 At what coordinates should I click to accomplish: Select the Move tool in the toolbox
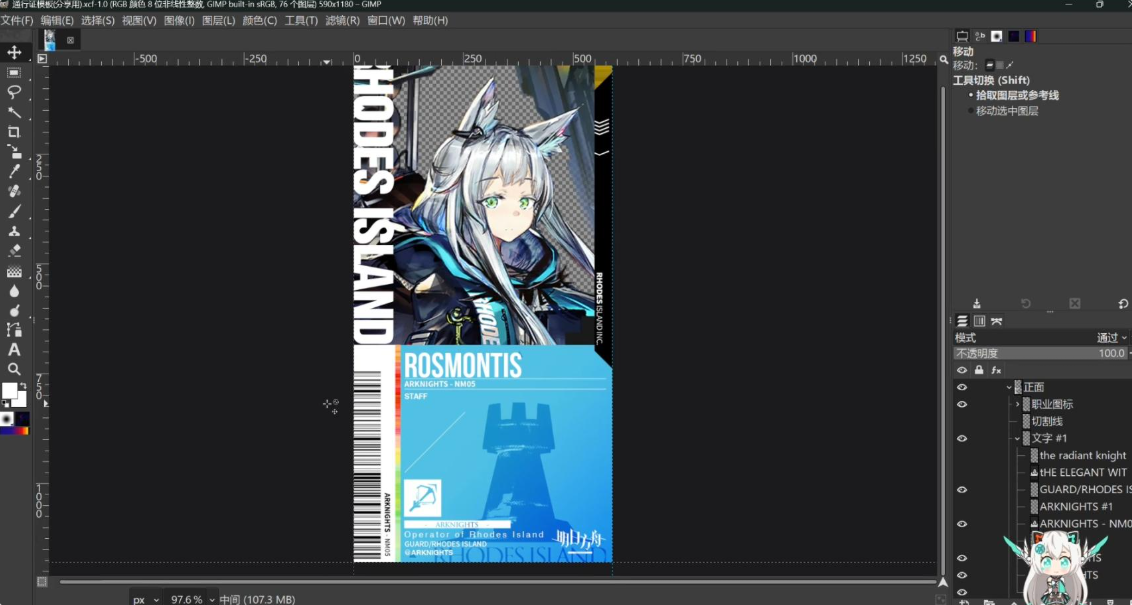point(14,53)
